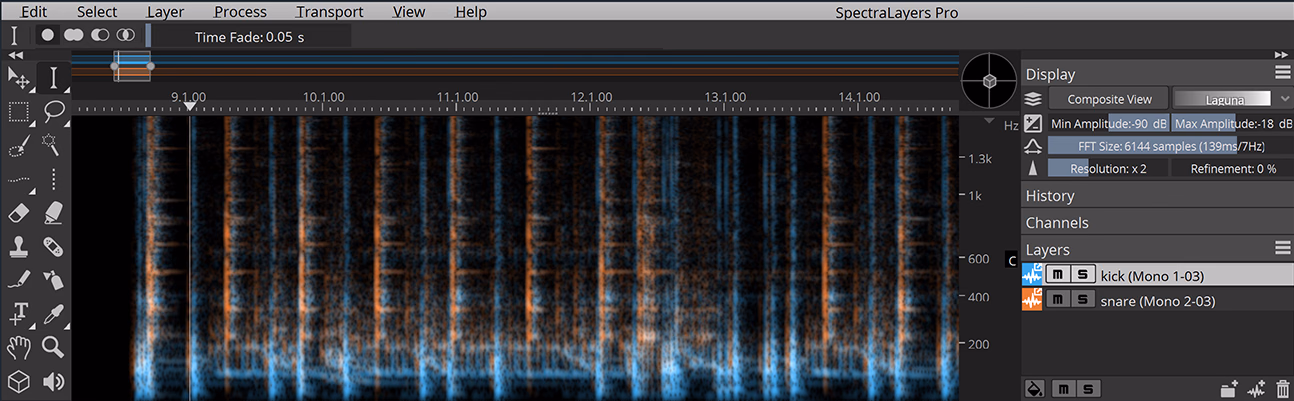Open the Help menu
Viewport: 1294px width, 401px height.
click(x=471, y=12)
